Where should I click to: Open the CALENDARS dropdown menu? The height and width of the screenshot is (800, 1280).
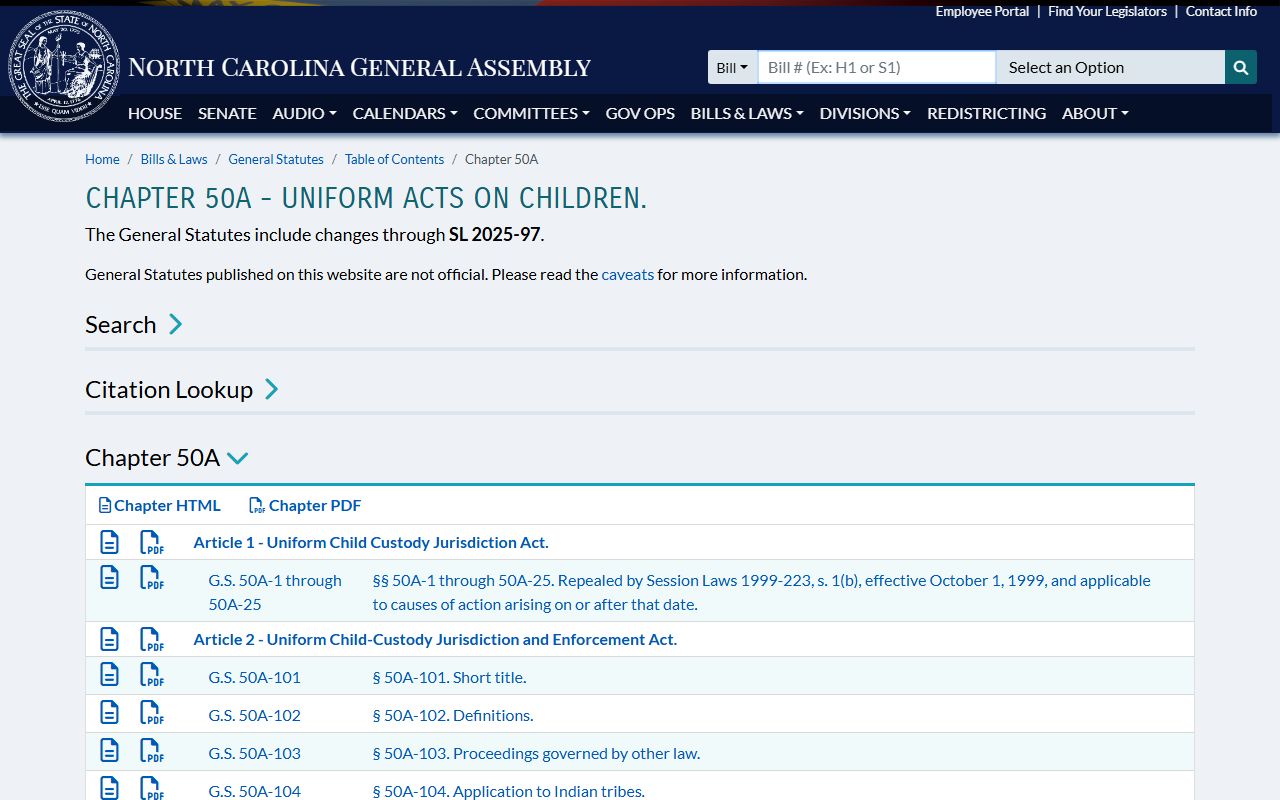tap(405, 113)
